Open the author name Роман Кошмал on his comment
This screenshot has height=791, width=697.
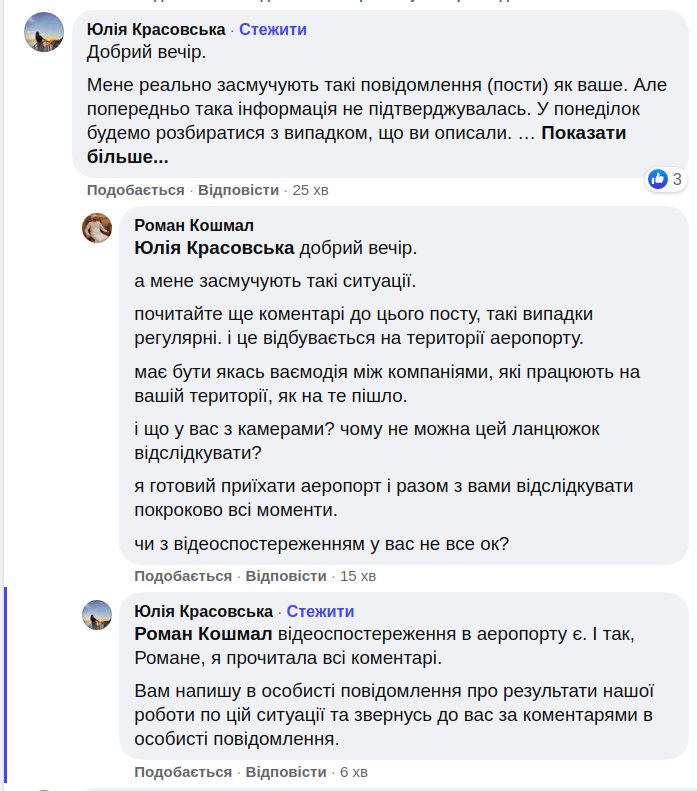click(194, 226)
